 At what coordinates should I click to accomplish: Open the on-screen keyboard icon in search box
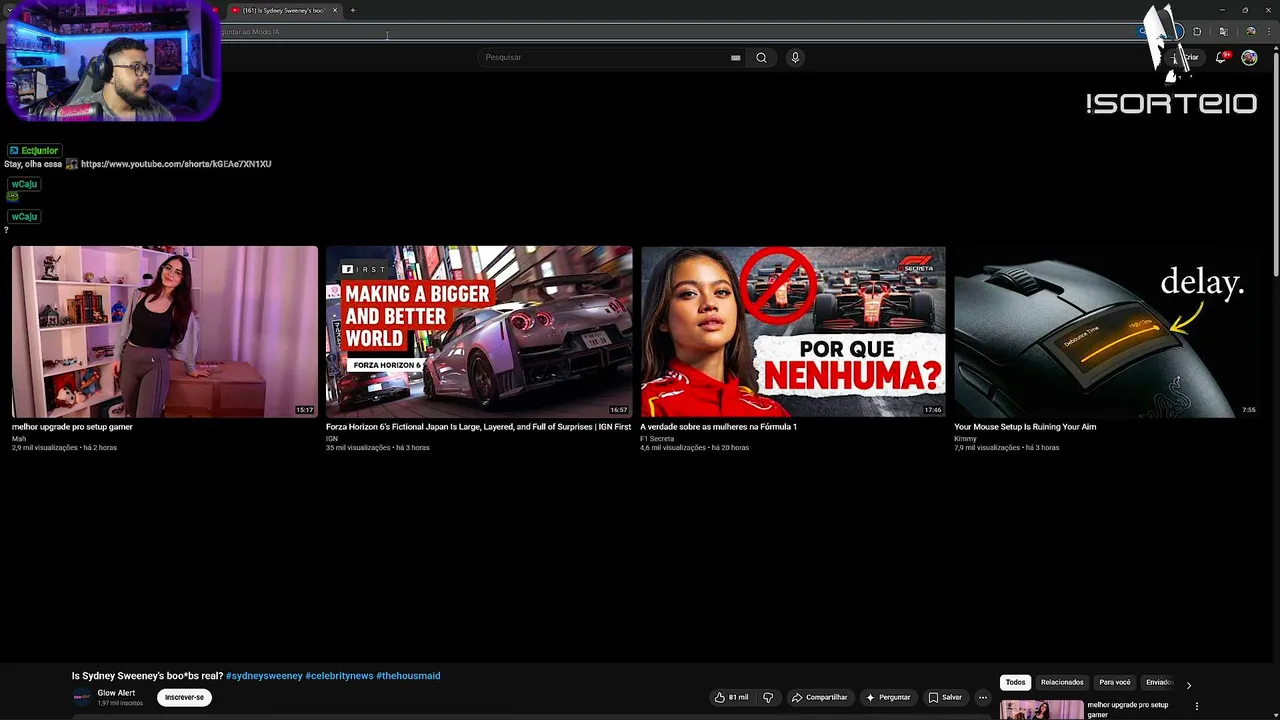pos(736,58)
